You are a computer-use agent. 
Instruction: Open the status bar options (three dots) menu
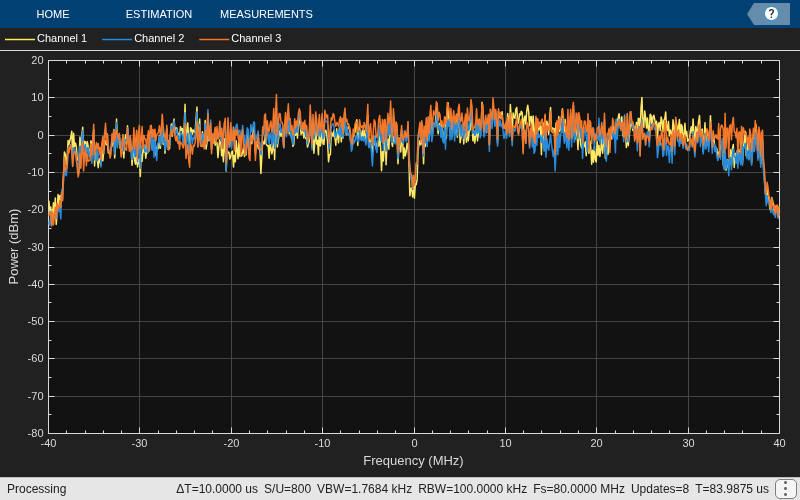(786, 489)
